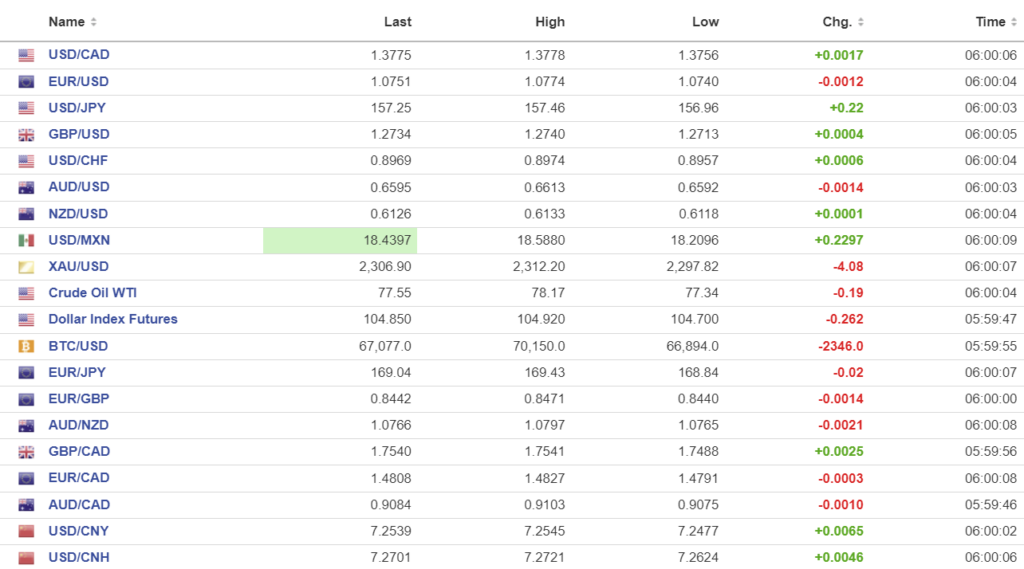Sort by the Chg. column sort arrows
1024x569 pixels.
point(861,22)
